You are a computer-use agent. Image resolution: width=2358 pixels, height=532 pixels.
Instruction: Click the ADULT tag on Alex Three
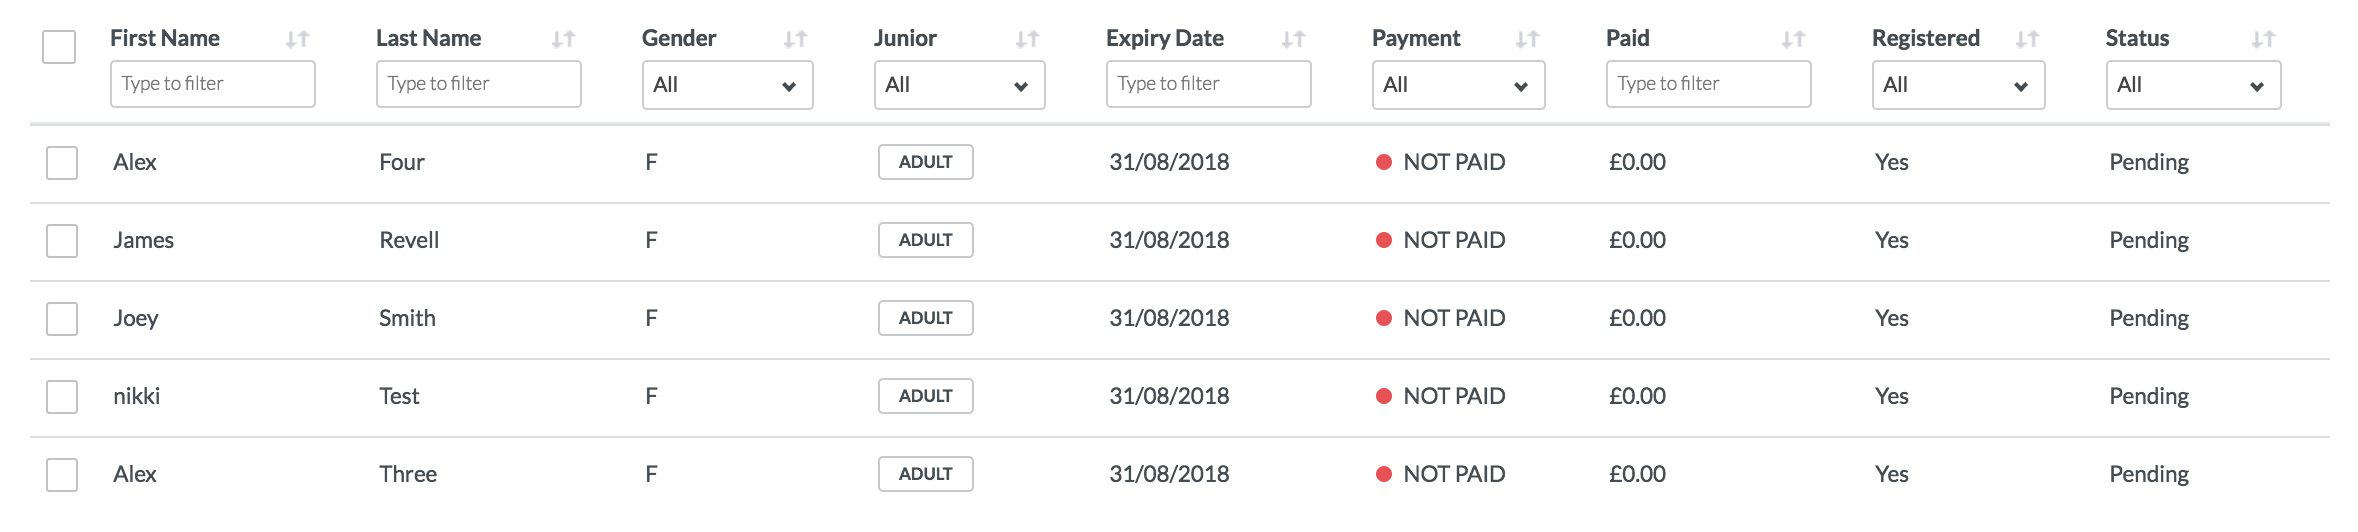tap(925, 474)
